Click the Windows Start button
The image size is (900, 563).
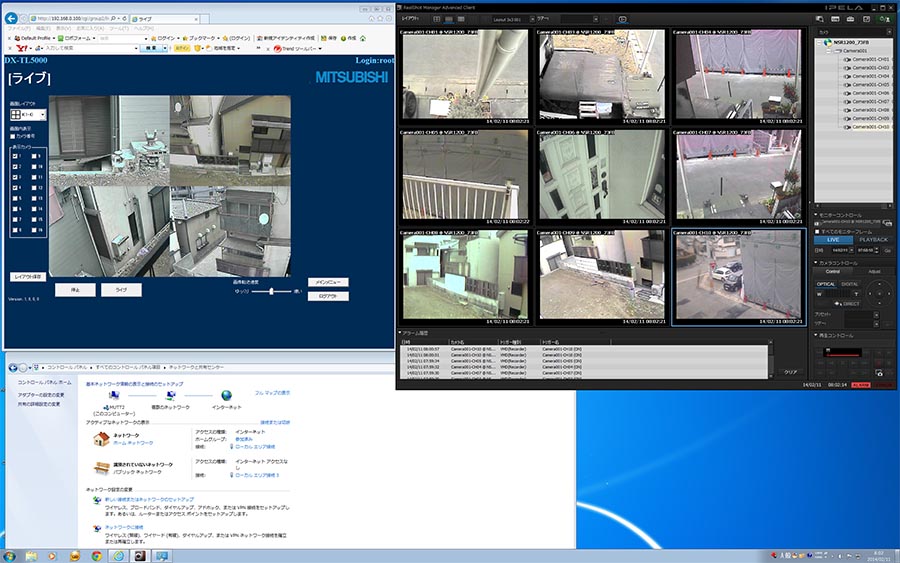(x=10, y=555)
